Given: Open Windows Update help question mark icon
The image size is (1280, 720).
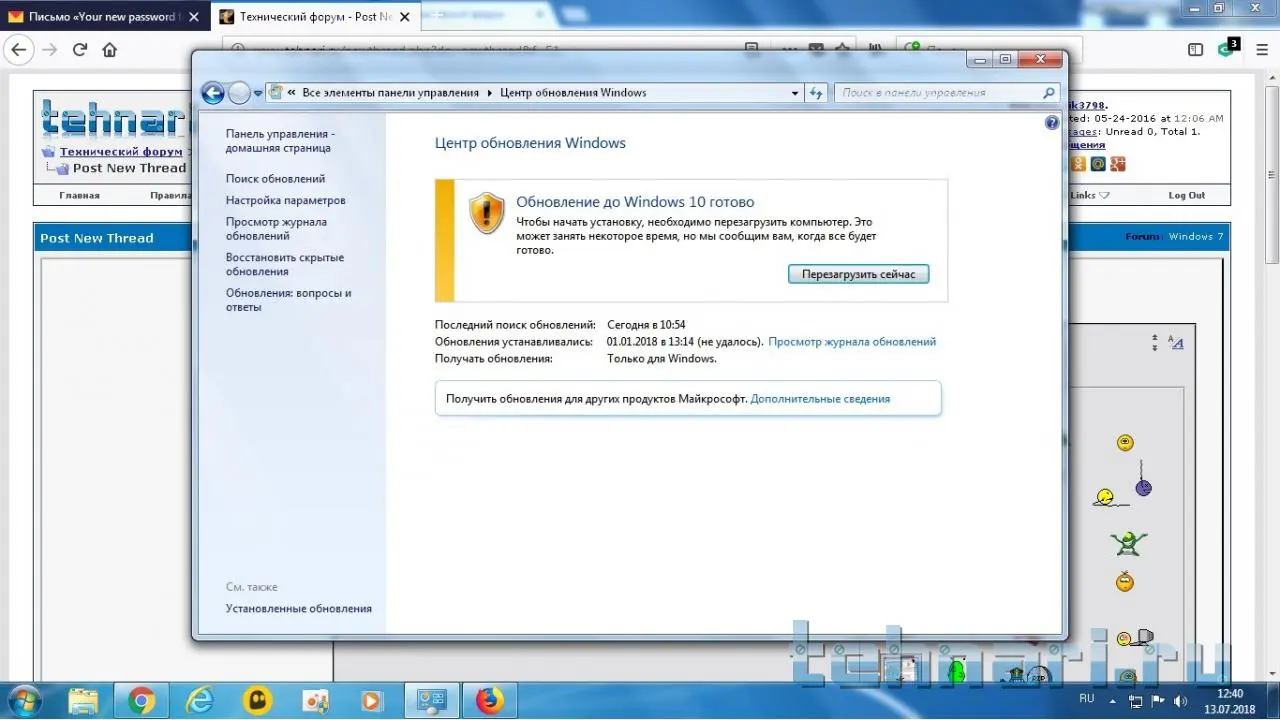Looking at the screenshot, I should [1052, 122].
